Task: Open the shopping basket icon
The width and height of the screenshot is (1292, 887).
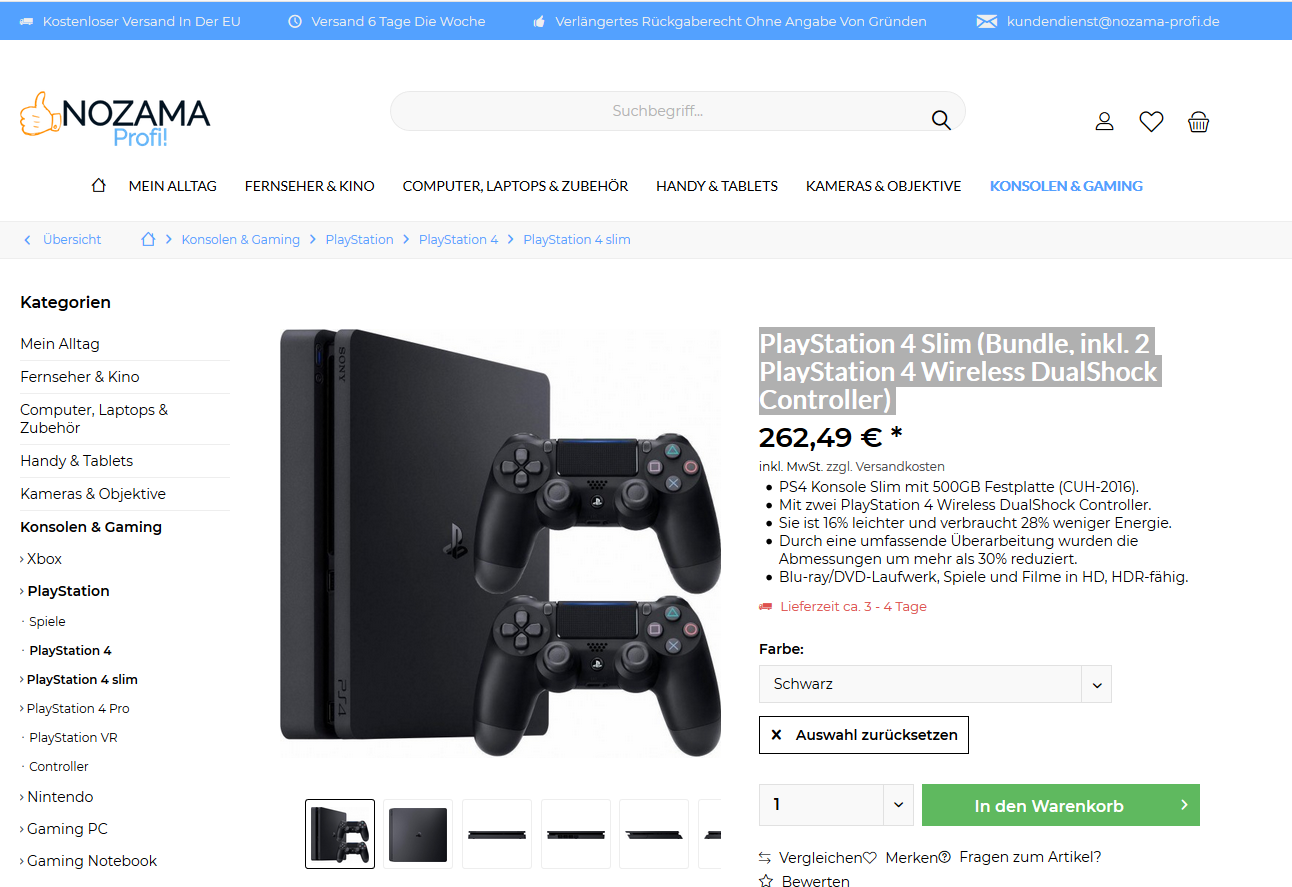Action: 1198,122
